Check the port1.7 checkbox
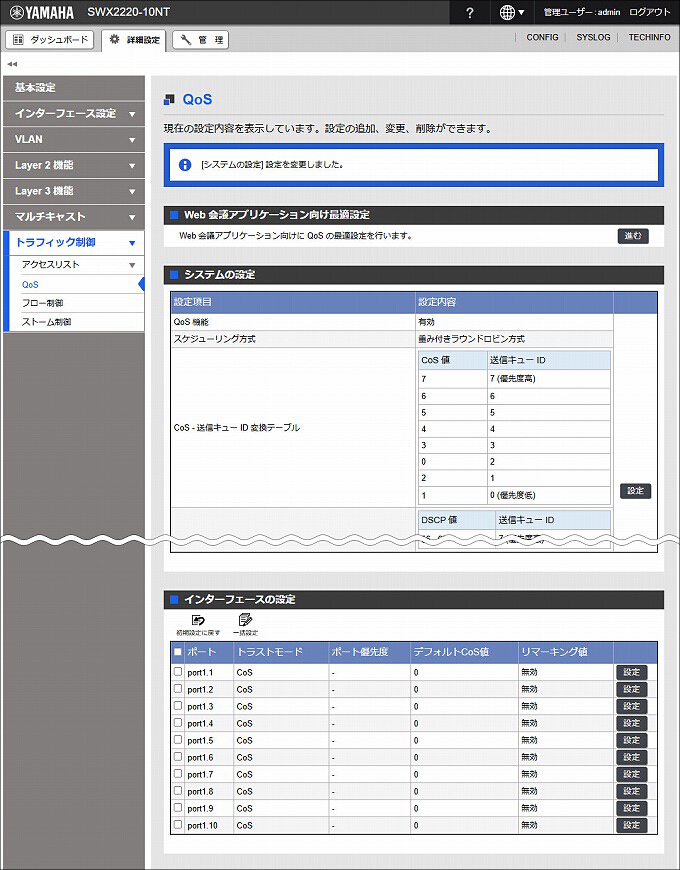Screen dimensions: 680x870 (177, 773)
